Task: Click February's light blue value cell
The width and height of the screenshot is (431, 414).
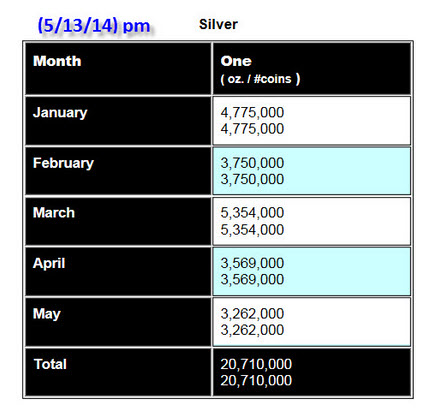Action: click(x=311, y=171)
